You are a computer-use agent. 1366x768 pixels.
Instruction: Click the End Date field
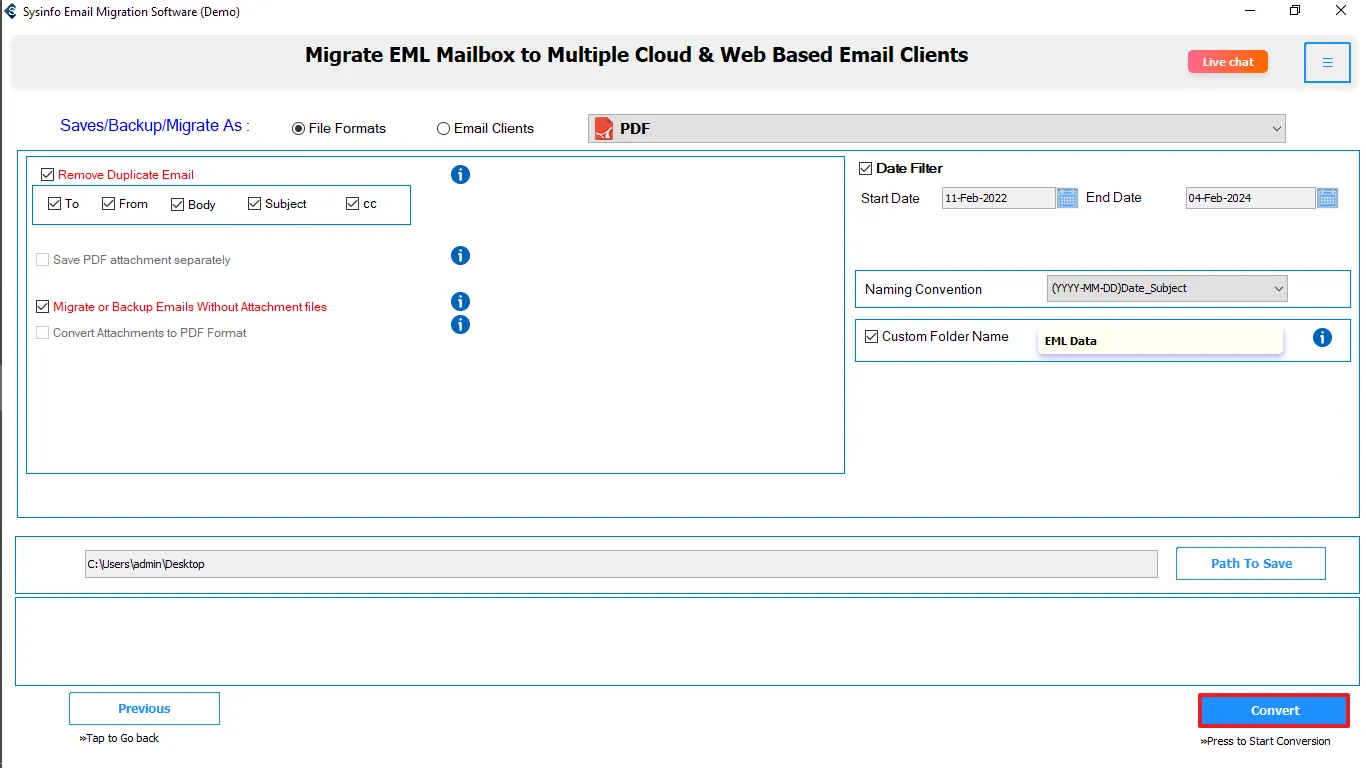coord(1250,198)
